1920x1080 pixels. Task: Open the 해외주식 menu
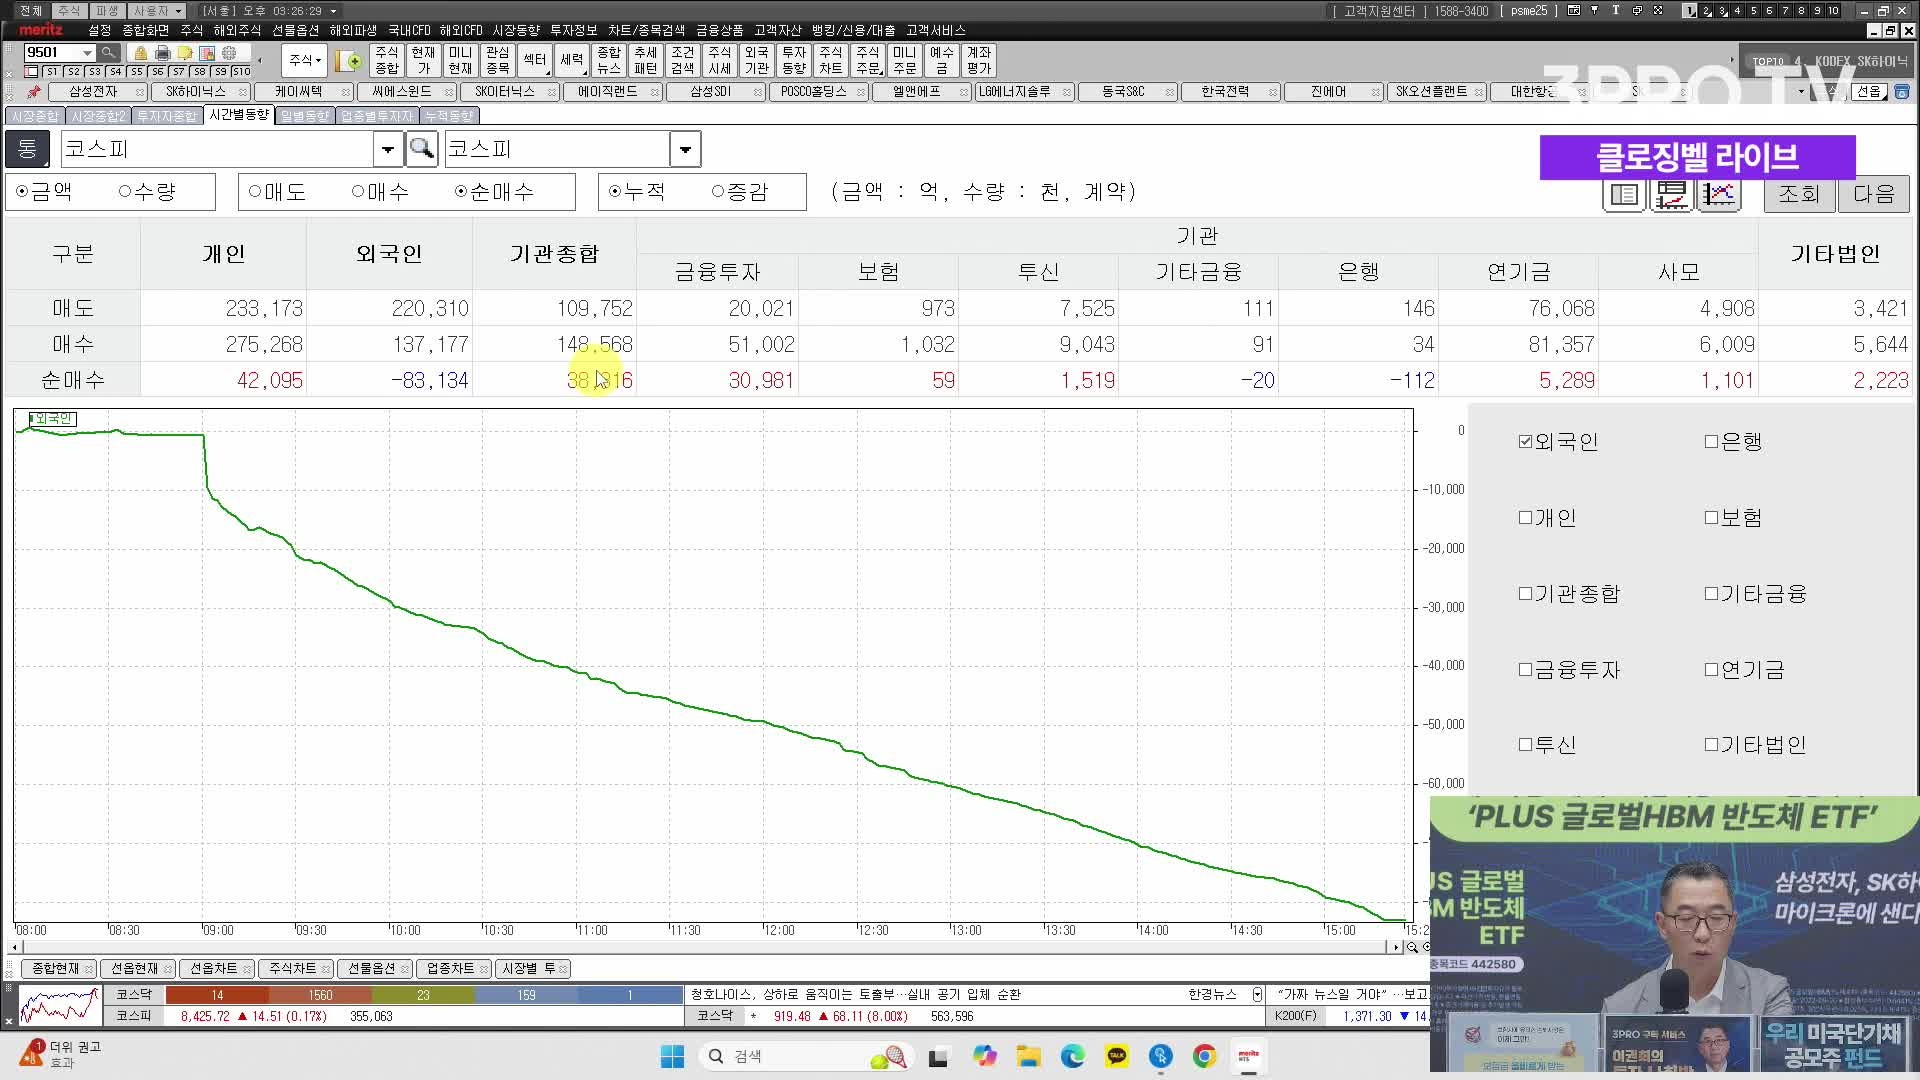[x=237, y=31]
